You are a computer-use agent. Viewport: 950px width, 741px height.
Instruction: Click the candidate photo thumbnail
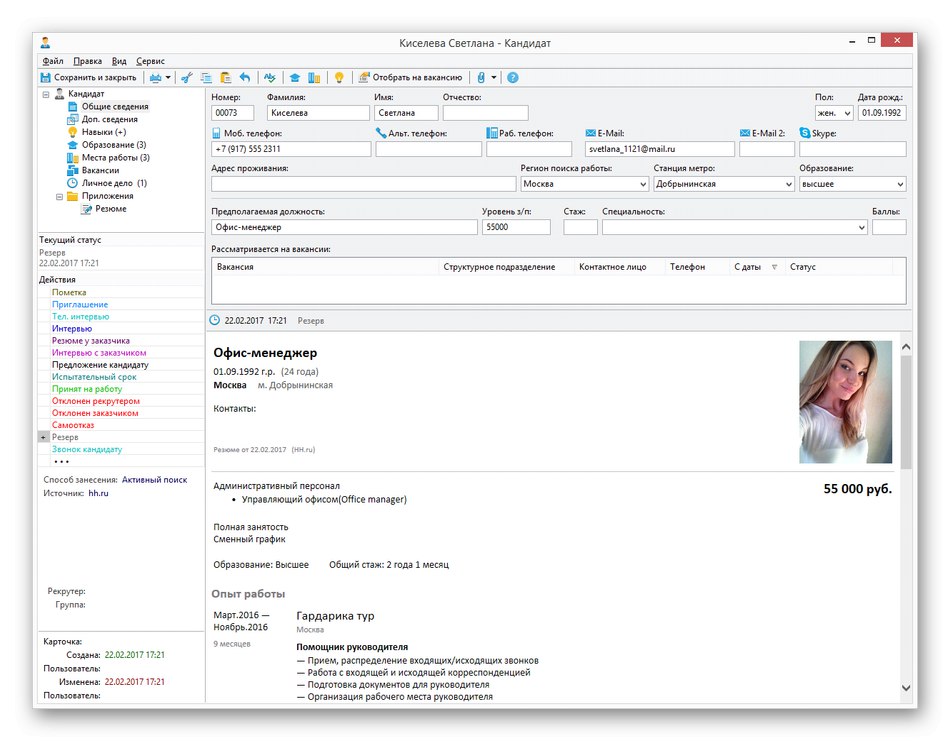(845, 402)
